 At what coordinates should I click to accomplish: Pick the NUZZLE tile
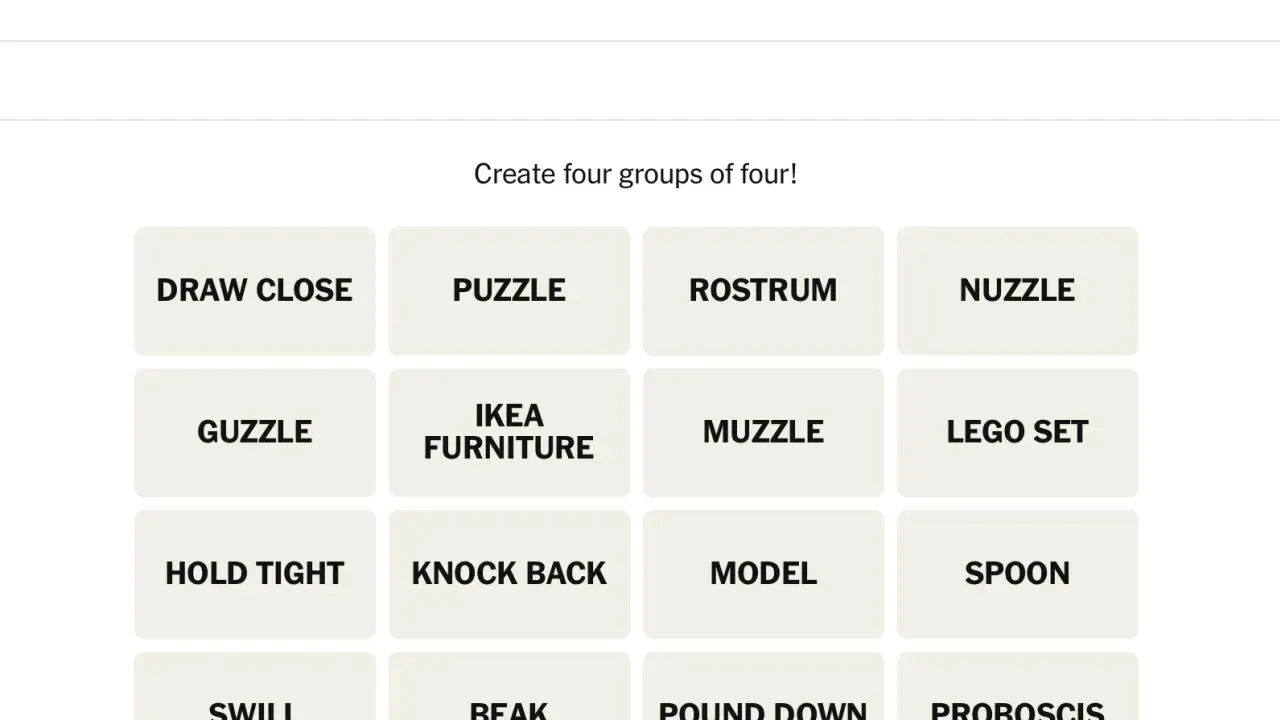point(1017,291)
